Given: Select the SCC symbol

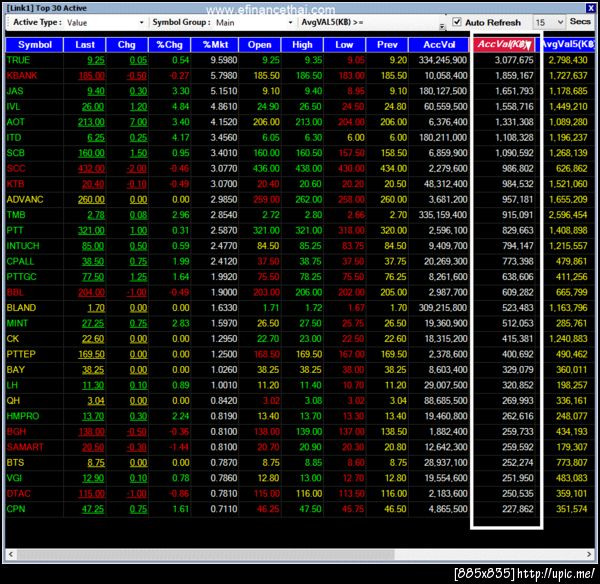Looking at the screenshot, I should (16, 168).
